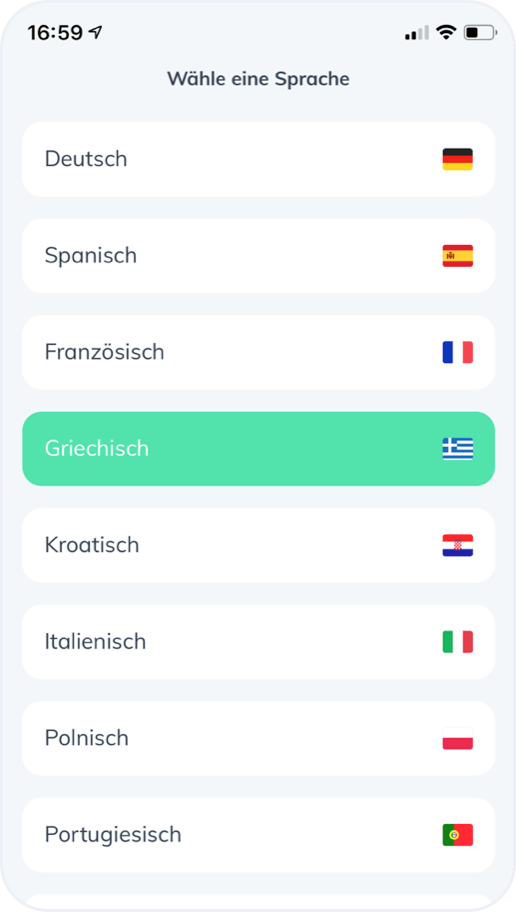
Task: Tap the location arrow beside the clock
Action: pyautogui.click(x=95, y=33)
